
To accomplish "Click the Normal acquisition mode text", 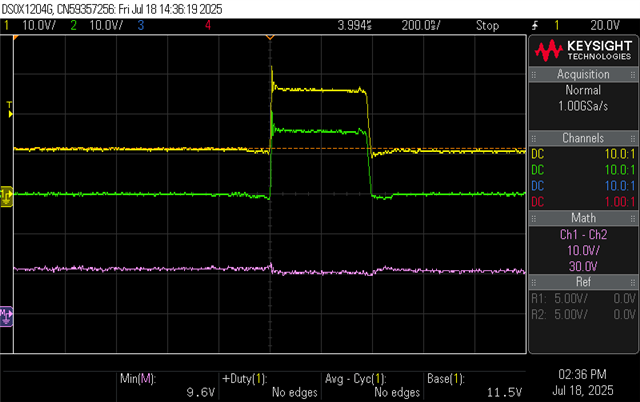I will [583, 90].
